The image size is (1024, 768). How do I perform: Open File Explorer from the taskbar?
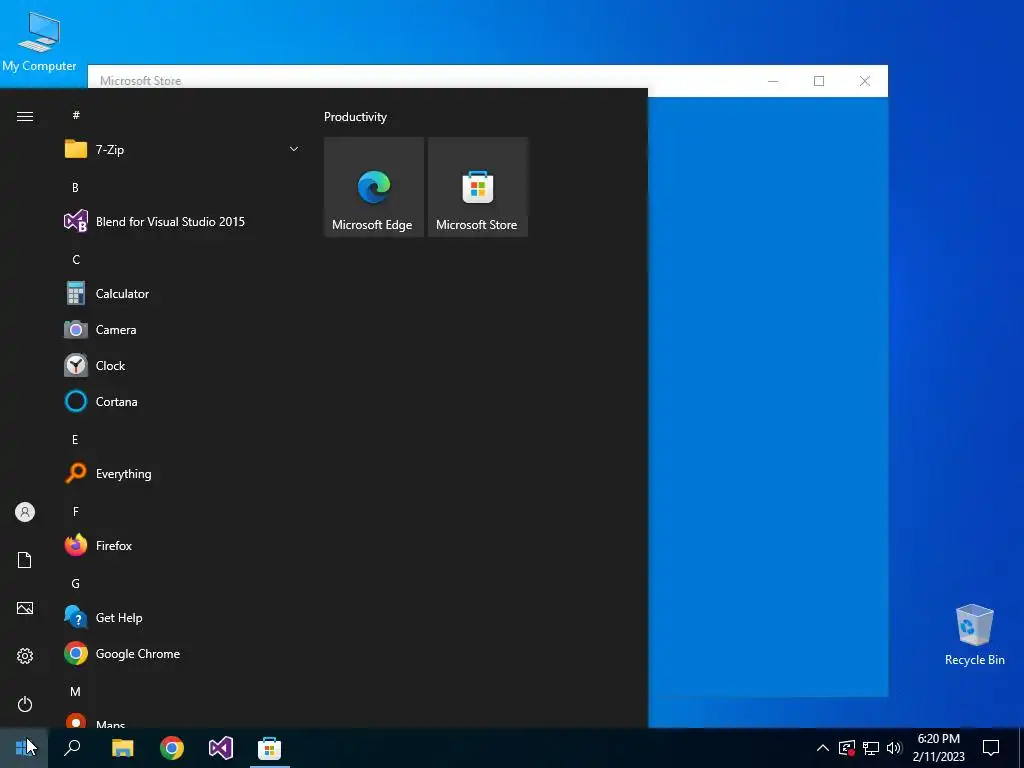(122, 748)
